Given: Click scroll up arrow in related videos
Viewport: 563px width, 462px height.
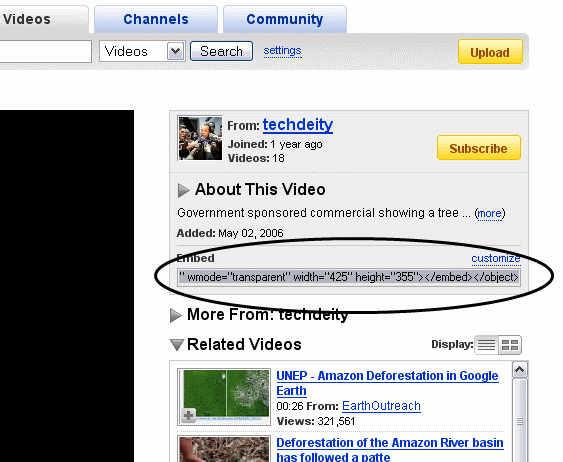Looking at the screenshot, I should coord(520,370).
